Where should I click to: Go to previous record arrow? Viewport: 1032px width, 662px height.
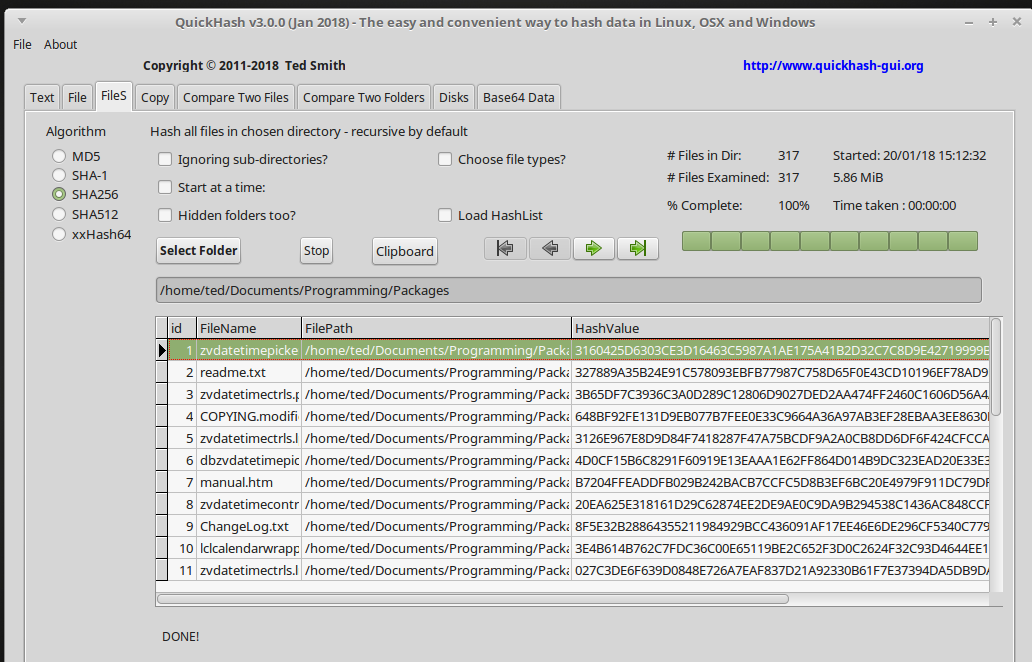549,248
